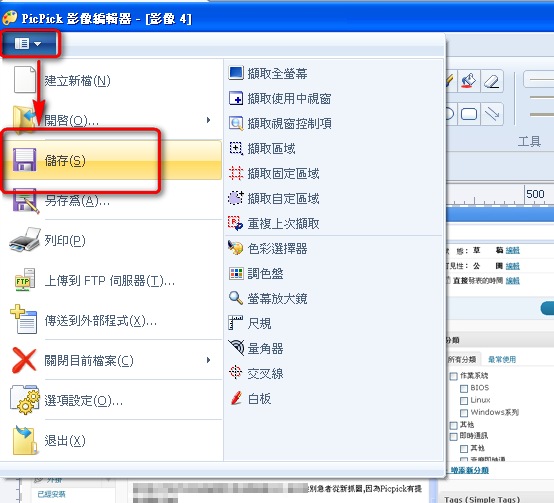Viewport: 554px width, 503px height.
Task: Click the 增添新分類 link
Action: tap(469, 470)
